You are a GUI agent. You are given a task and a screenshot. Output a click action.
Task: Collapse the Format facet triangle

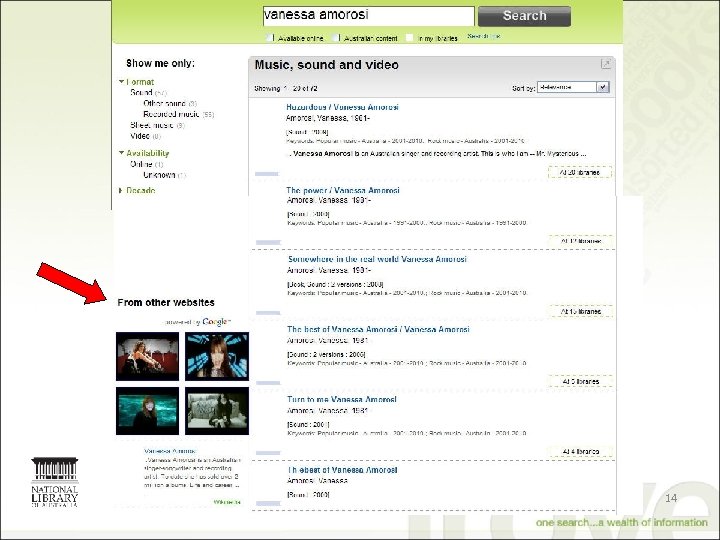pyautogui.click(x=121, y=82)
